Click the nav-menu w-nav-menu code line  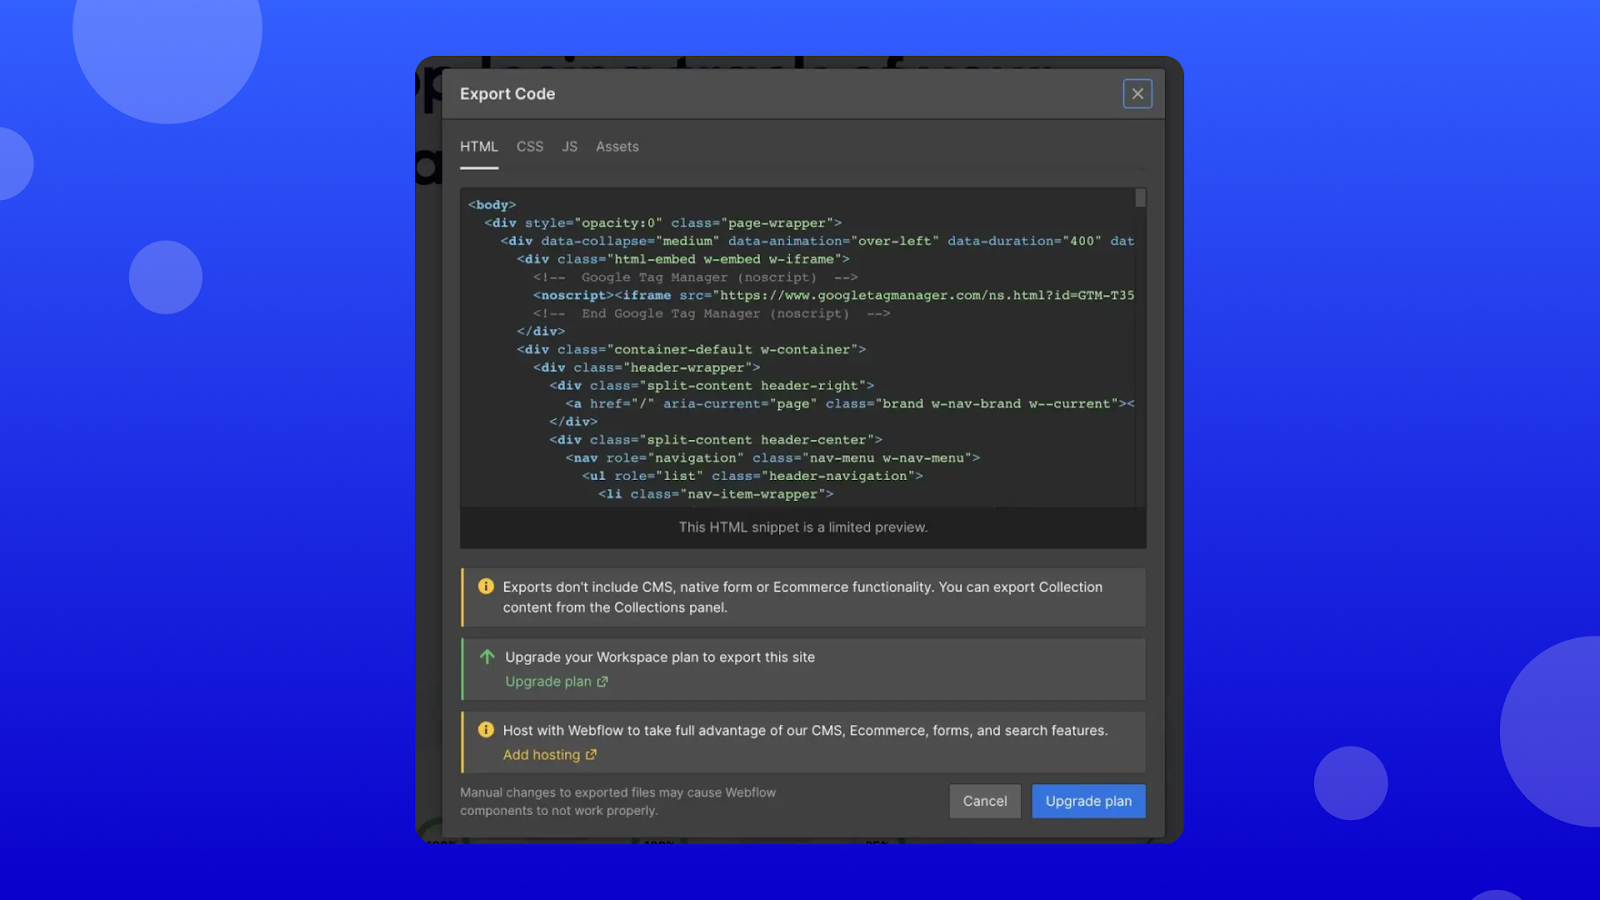pos(773,458)
